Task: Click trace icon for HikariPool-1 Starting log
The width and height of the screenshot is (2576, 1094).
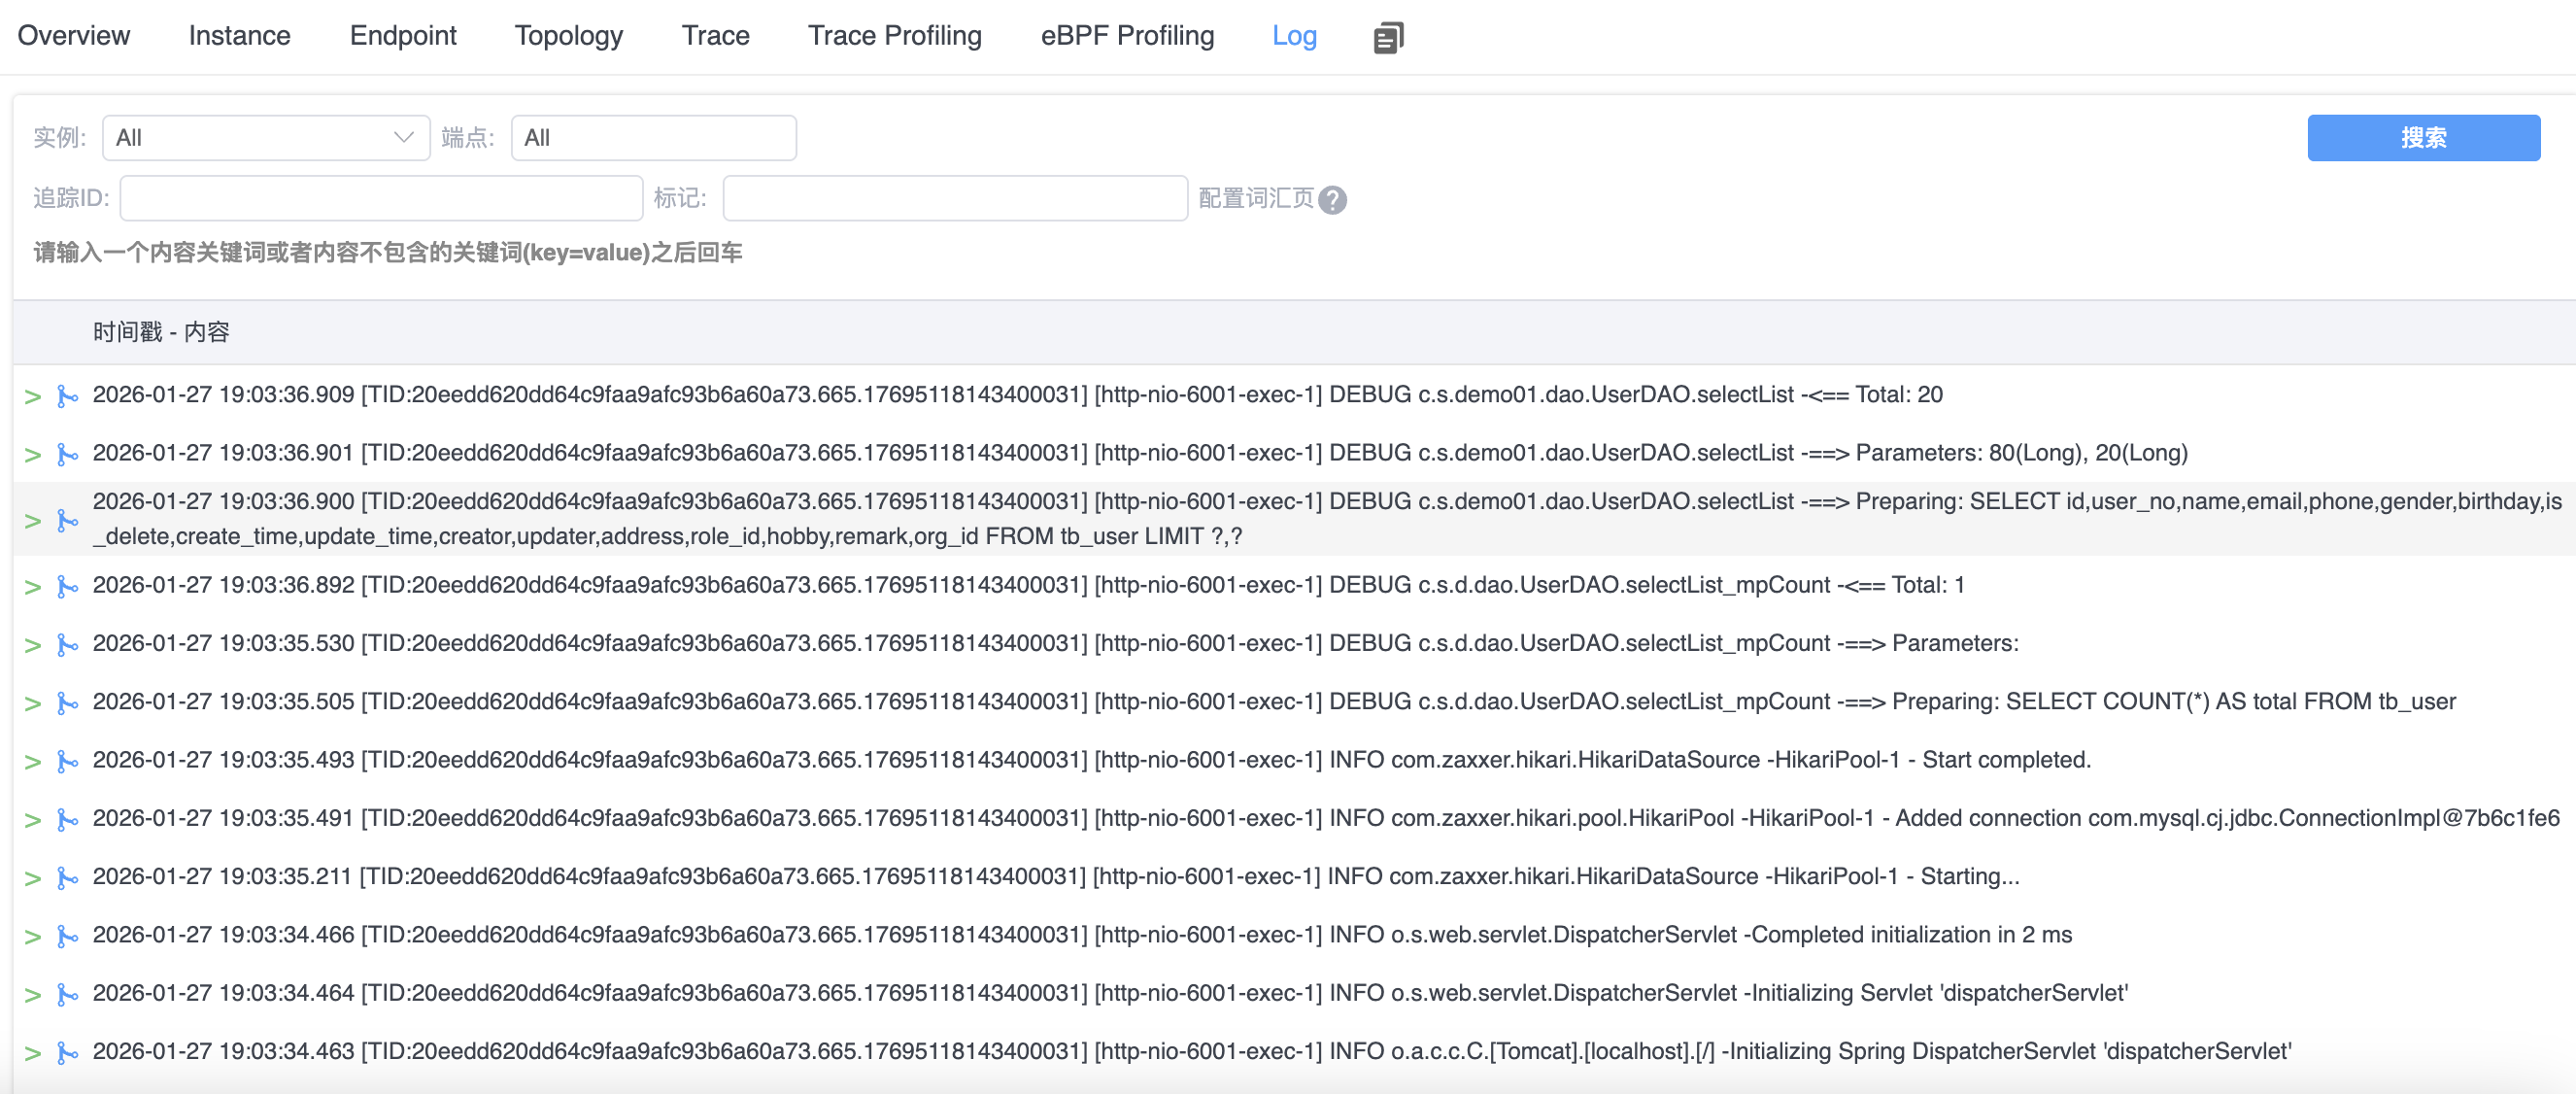Action: [x=67, y=878]
